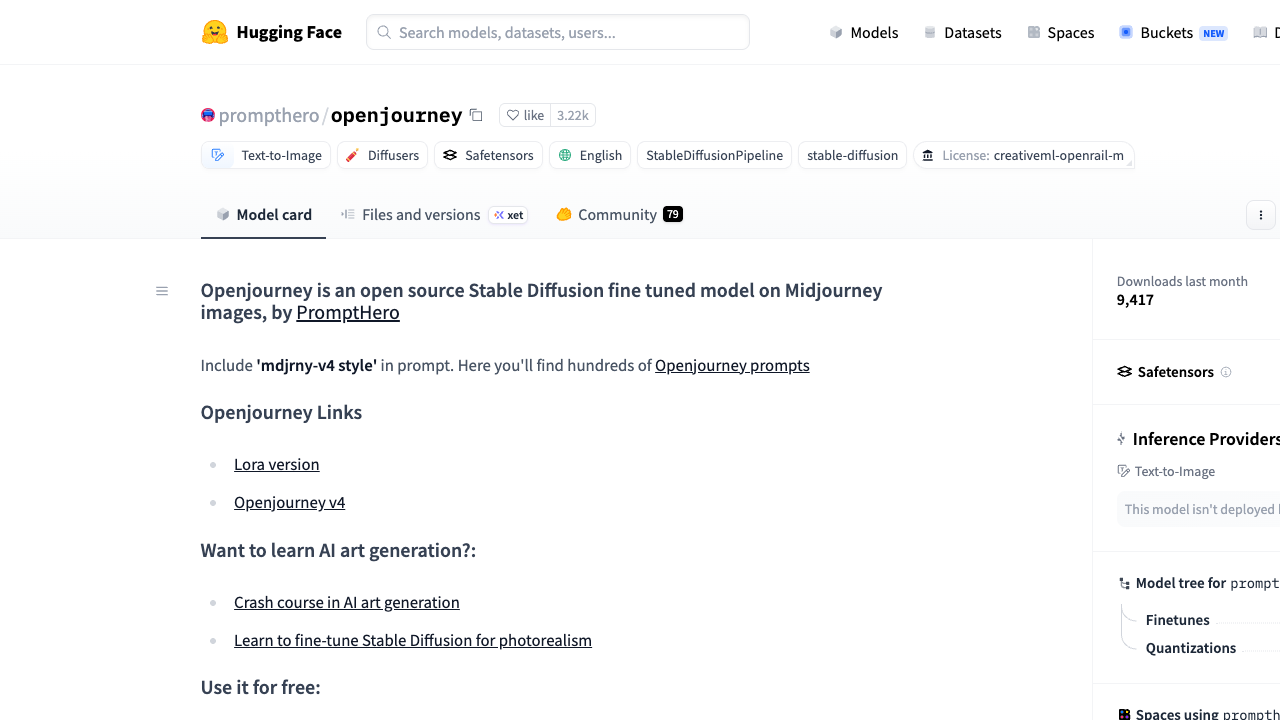
Task: Click sidebar Text-to-Image task icon
Action: tap(1124, 471)
